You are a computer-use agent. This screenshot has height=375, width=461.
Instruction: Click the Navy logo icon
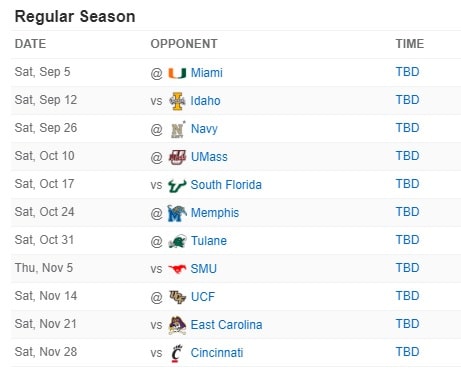(178, 129)
